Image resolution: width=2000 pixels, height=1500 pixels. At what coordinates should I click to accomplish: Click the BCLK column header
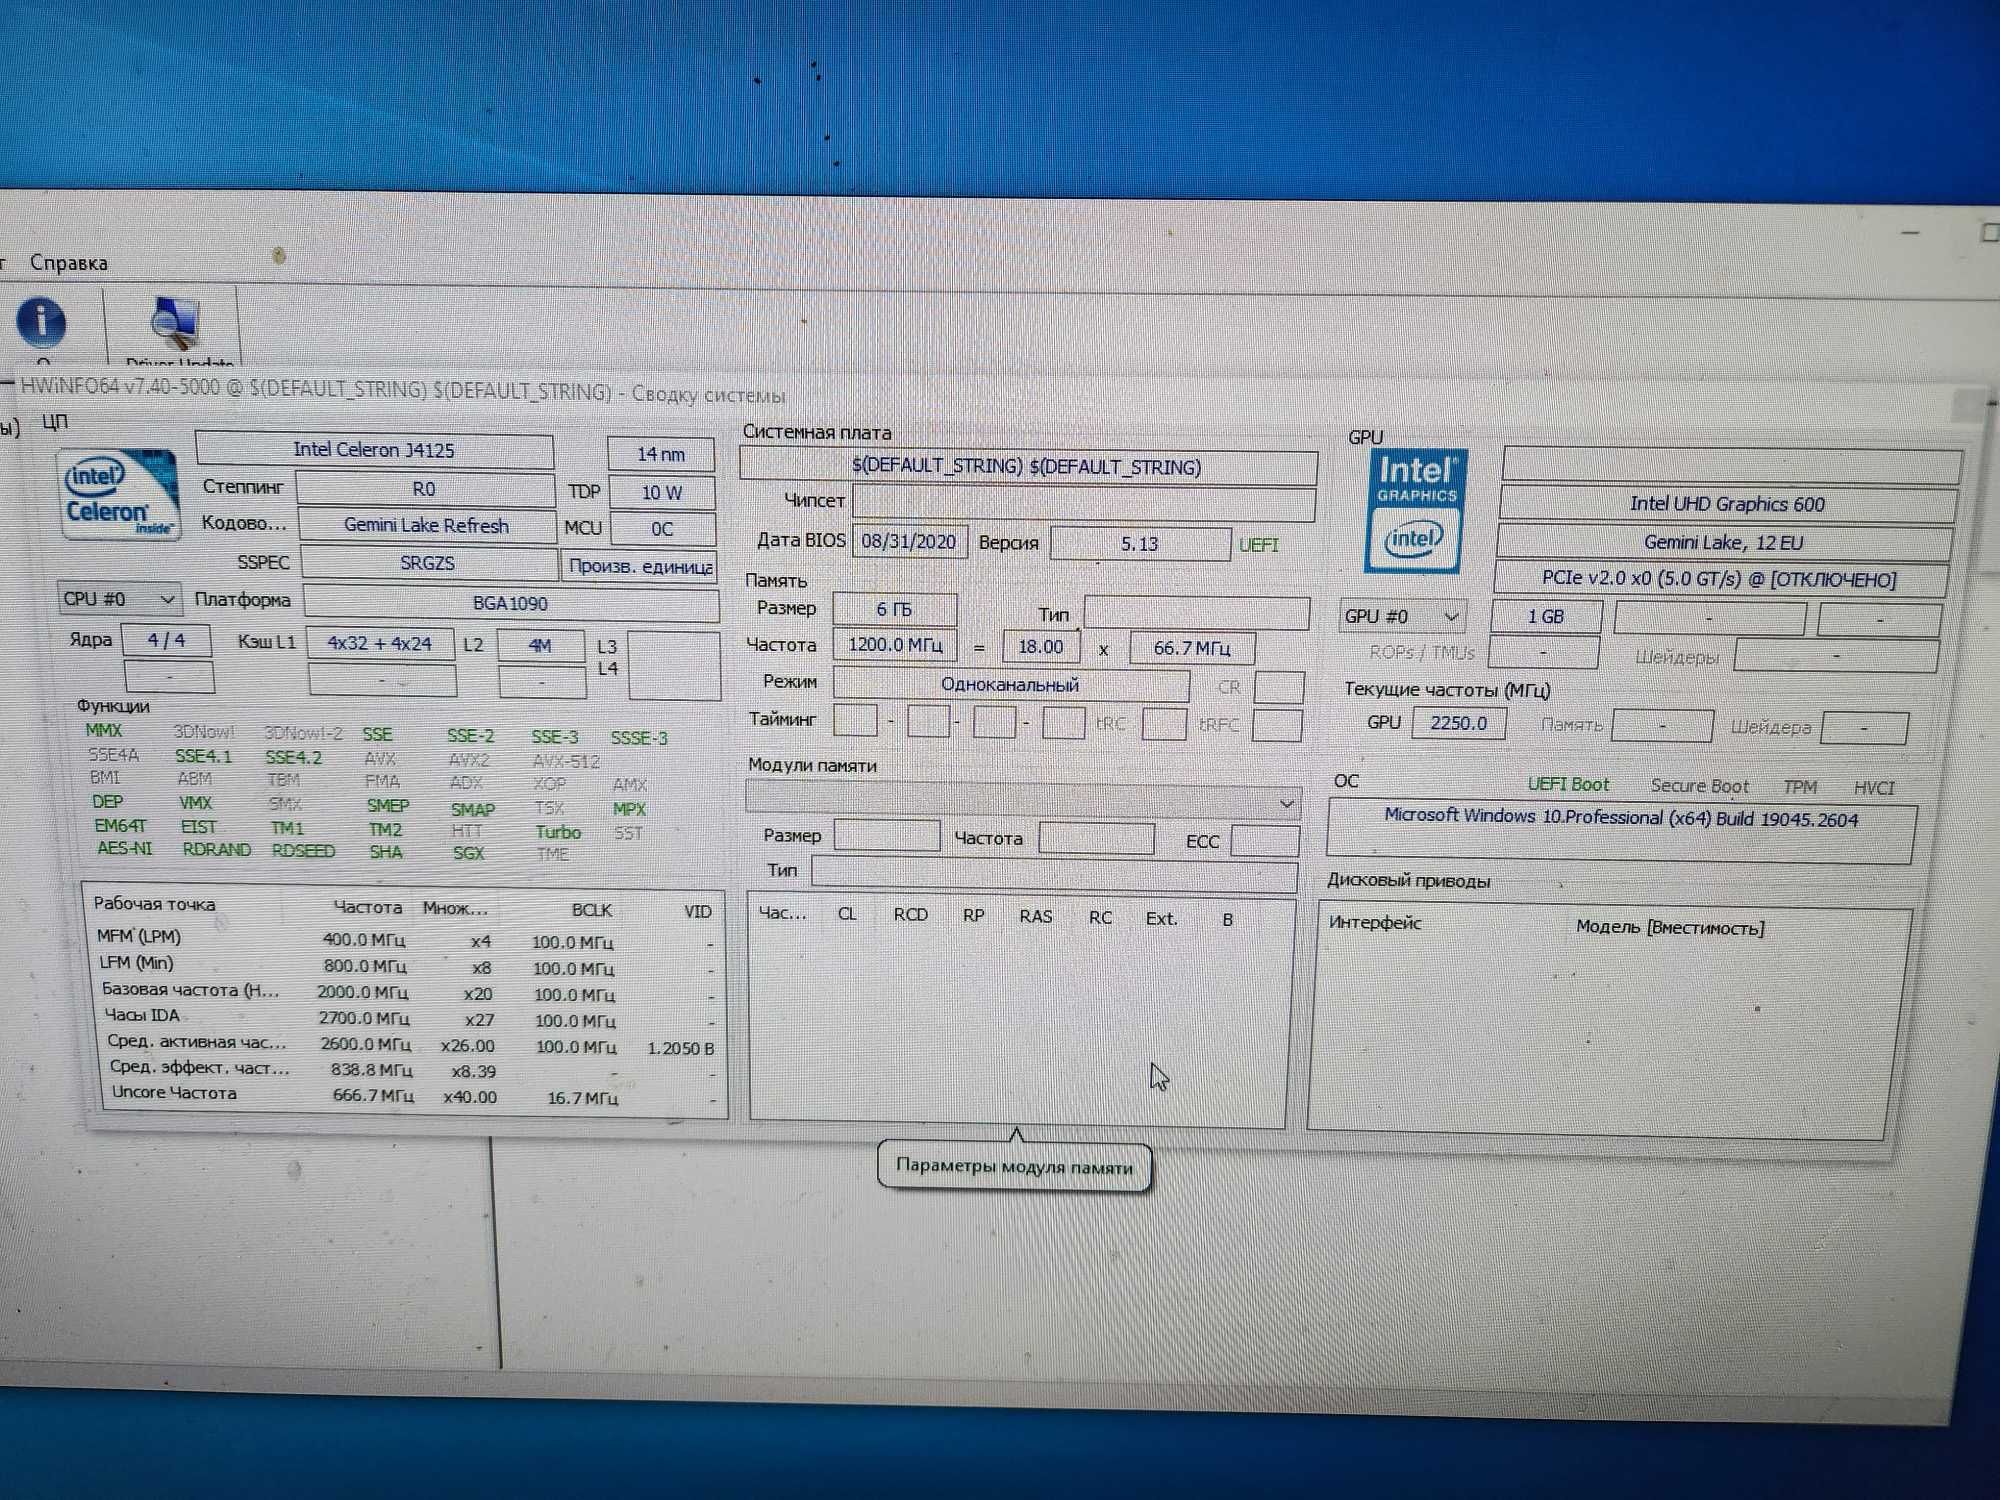(x=592, y=910)
